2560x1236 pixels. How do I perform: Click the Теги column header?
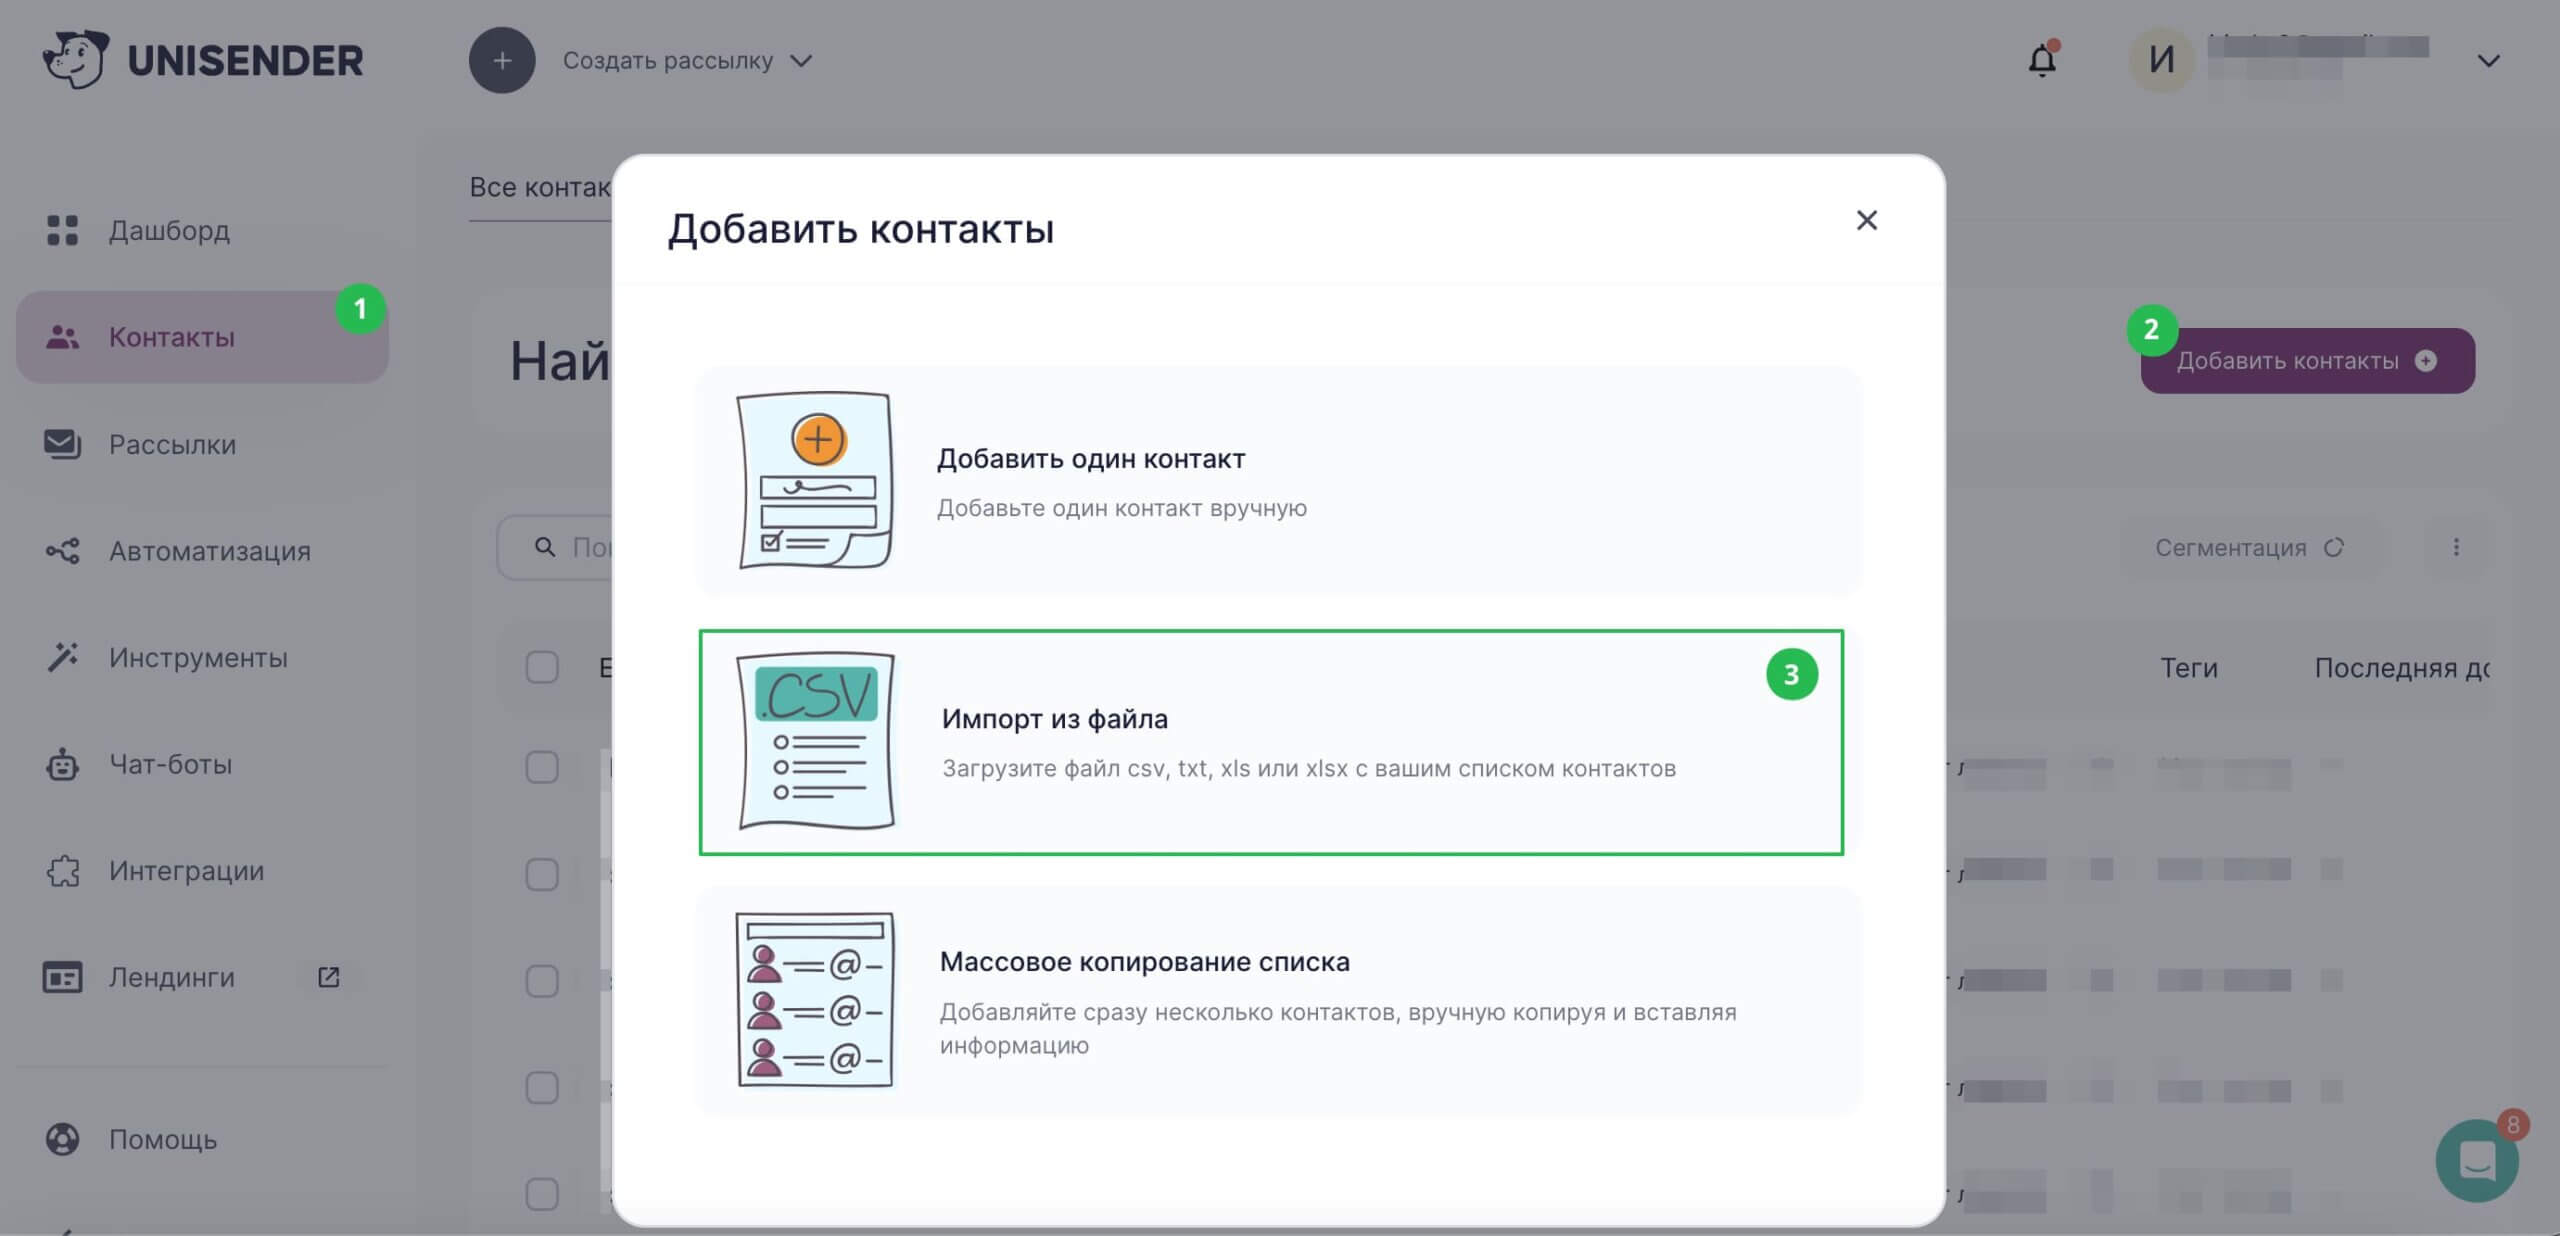pyautogui.click(x=2189, y=668)
